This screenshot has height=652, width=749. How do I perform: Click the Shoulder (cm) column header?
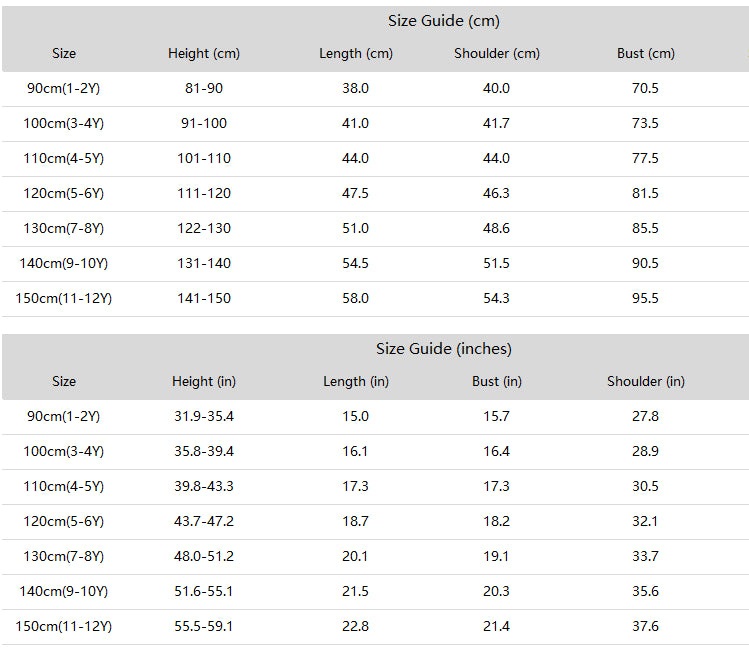click(x=497, y=53)
